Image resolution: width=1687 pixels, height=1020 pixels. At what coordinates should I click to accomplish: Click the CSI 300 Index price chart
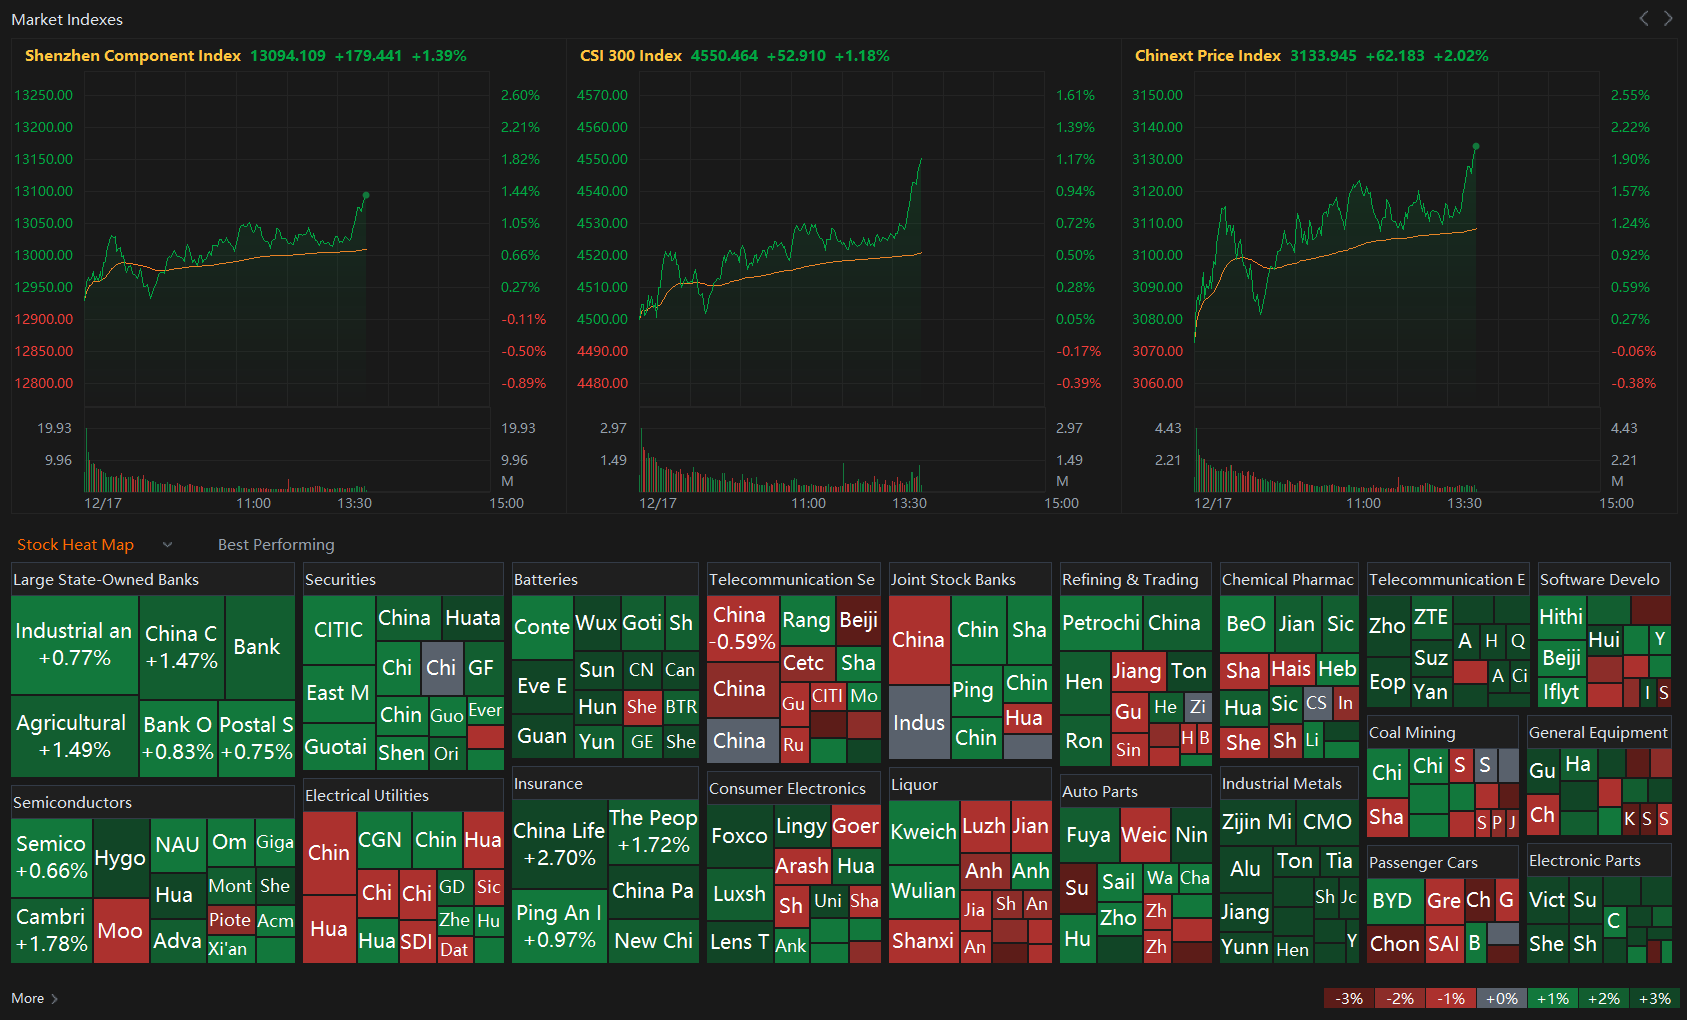click(x=842, y=239)
